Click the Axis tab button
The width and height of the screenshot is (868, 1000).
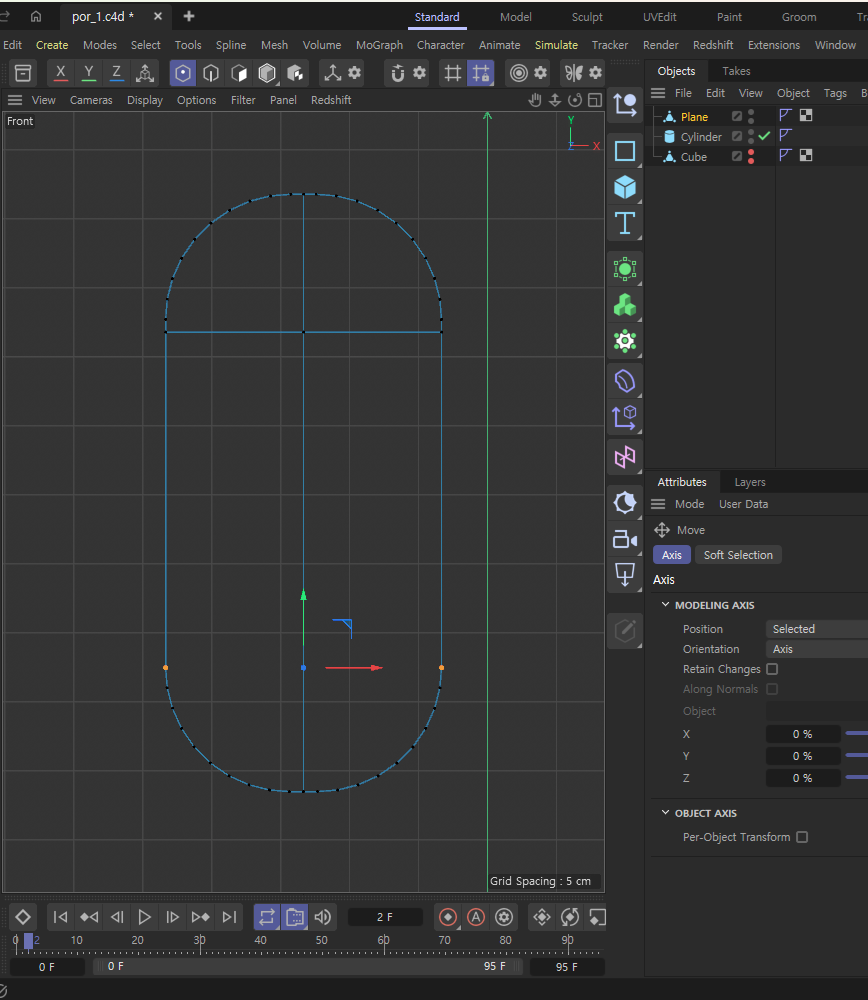click(x=672, y=555)
